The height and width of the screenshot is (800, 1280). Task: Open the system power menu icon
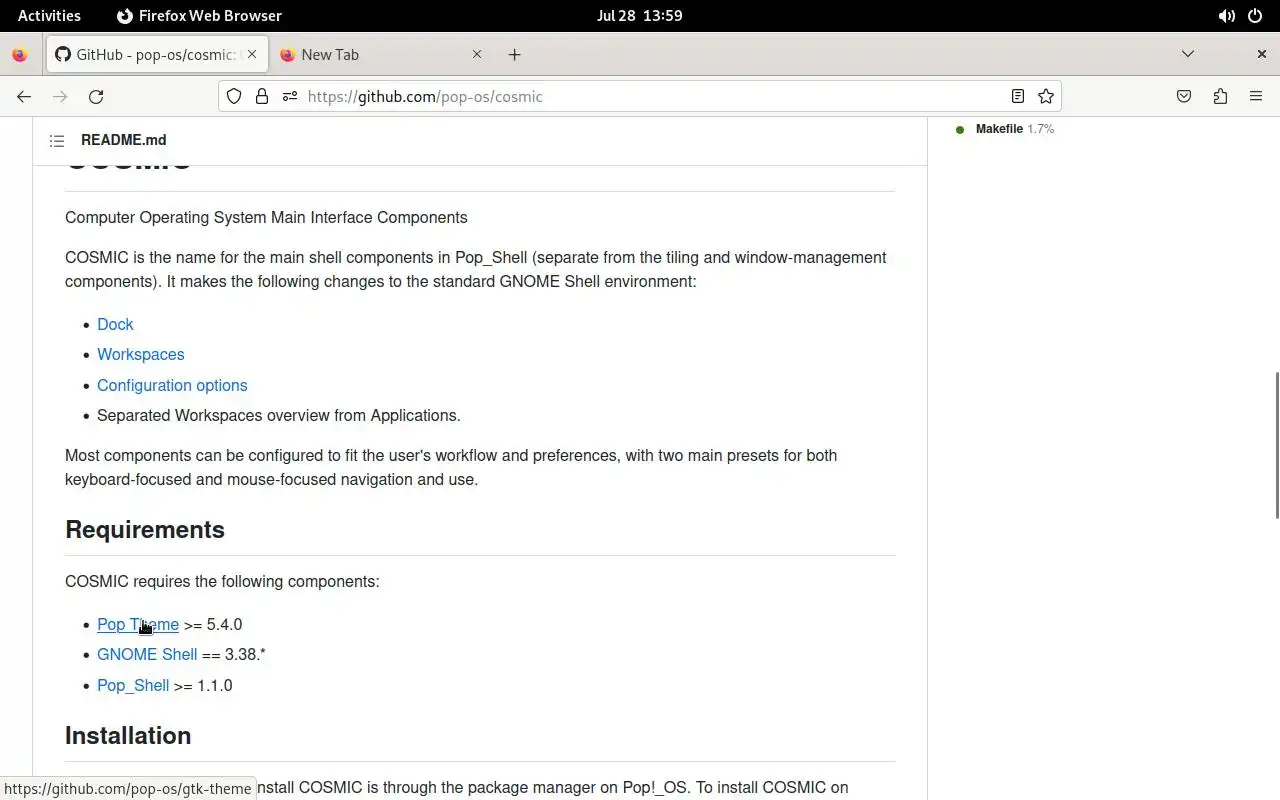(1256, 16)
